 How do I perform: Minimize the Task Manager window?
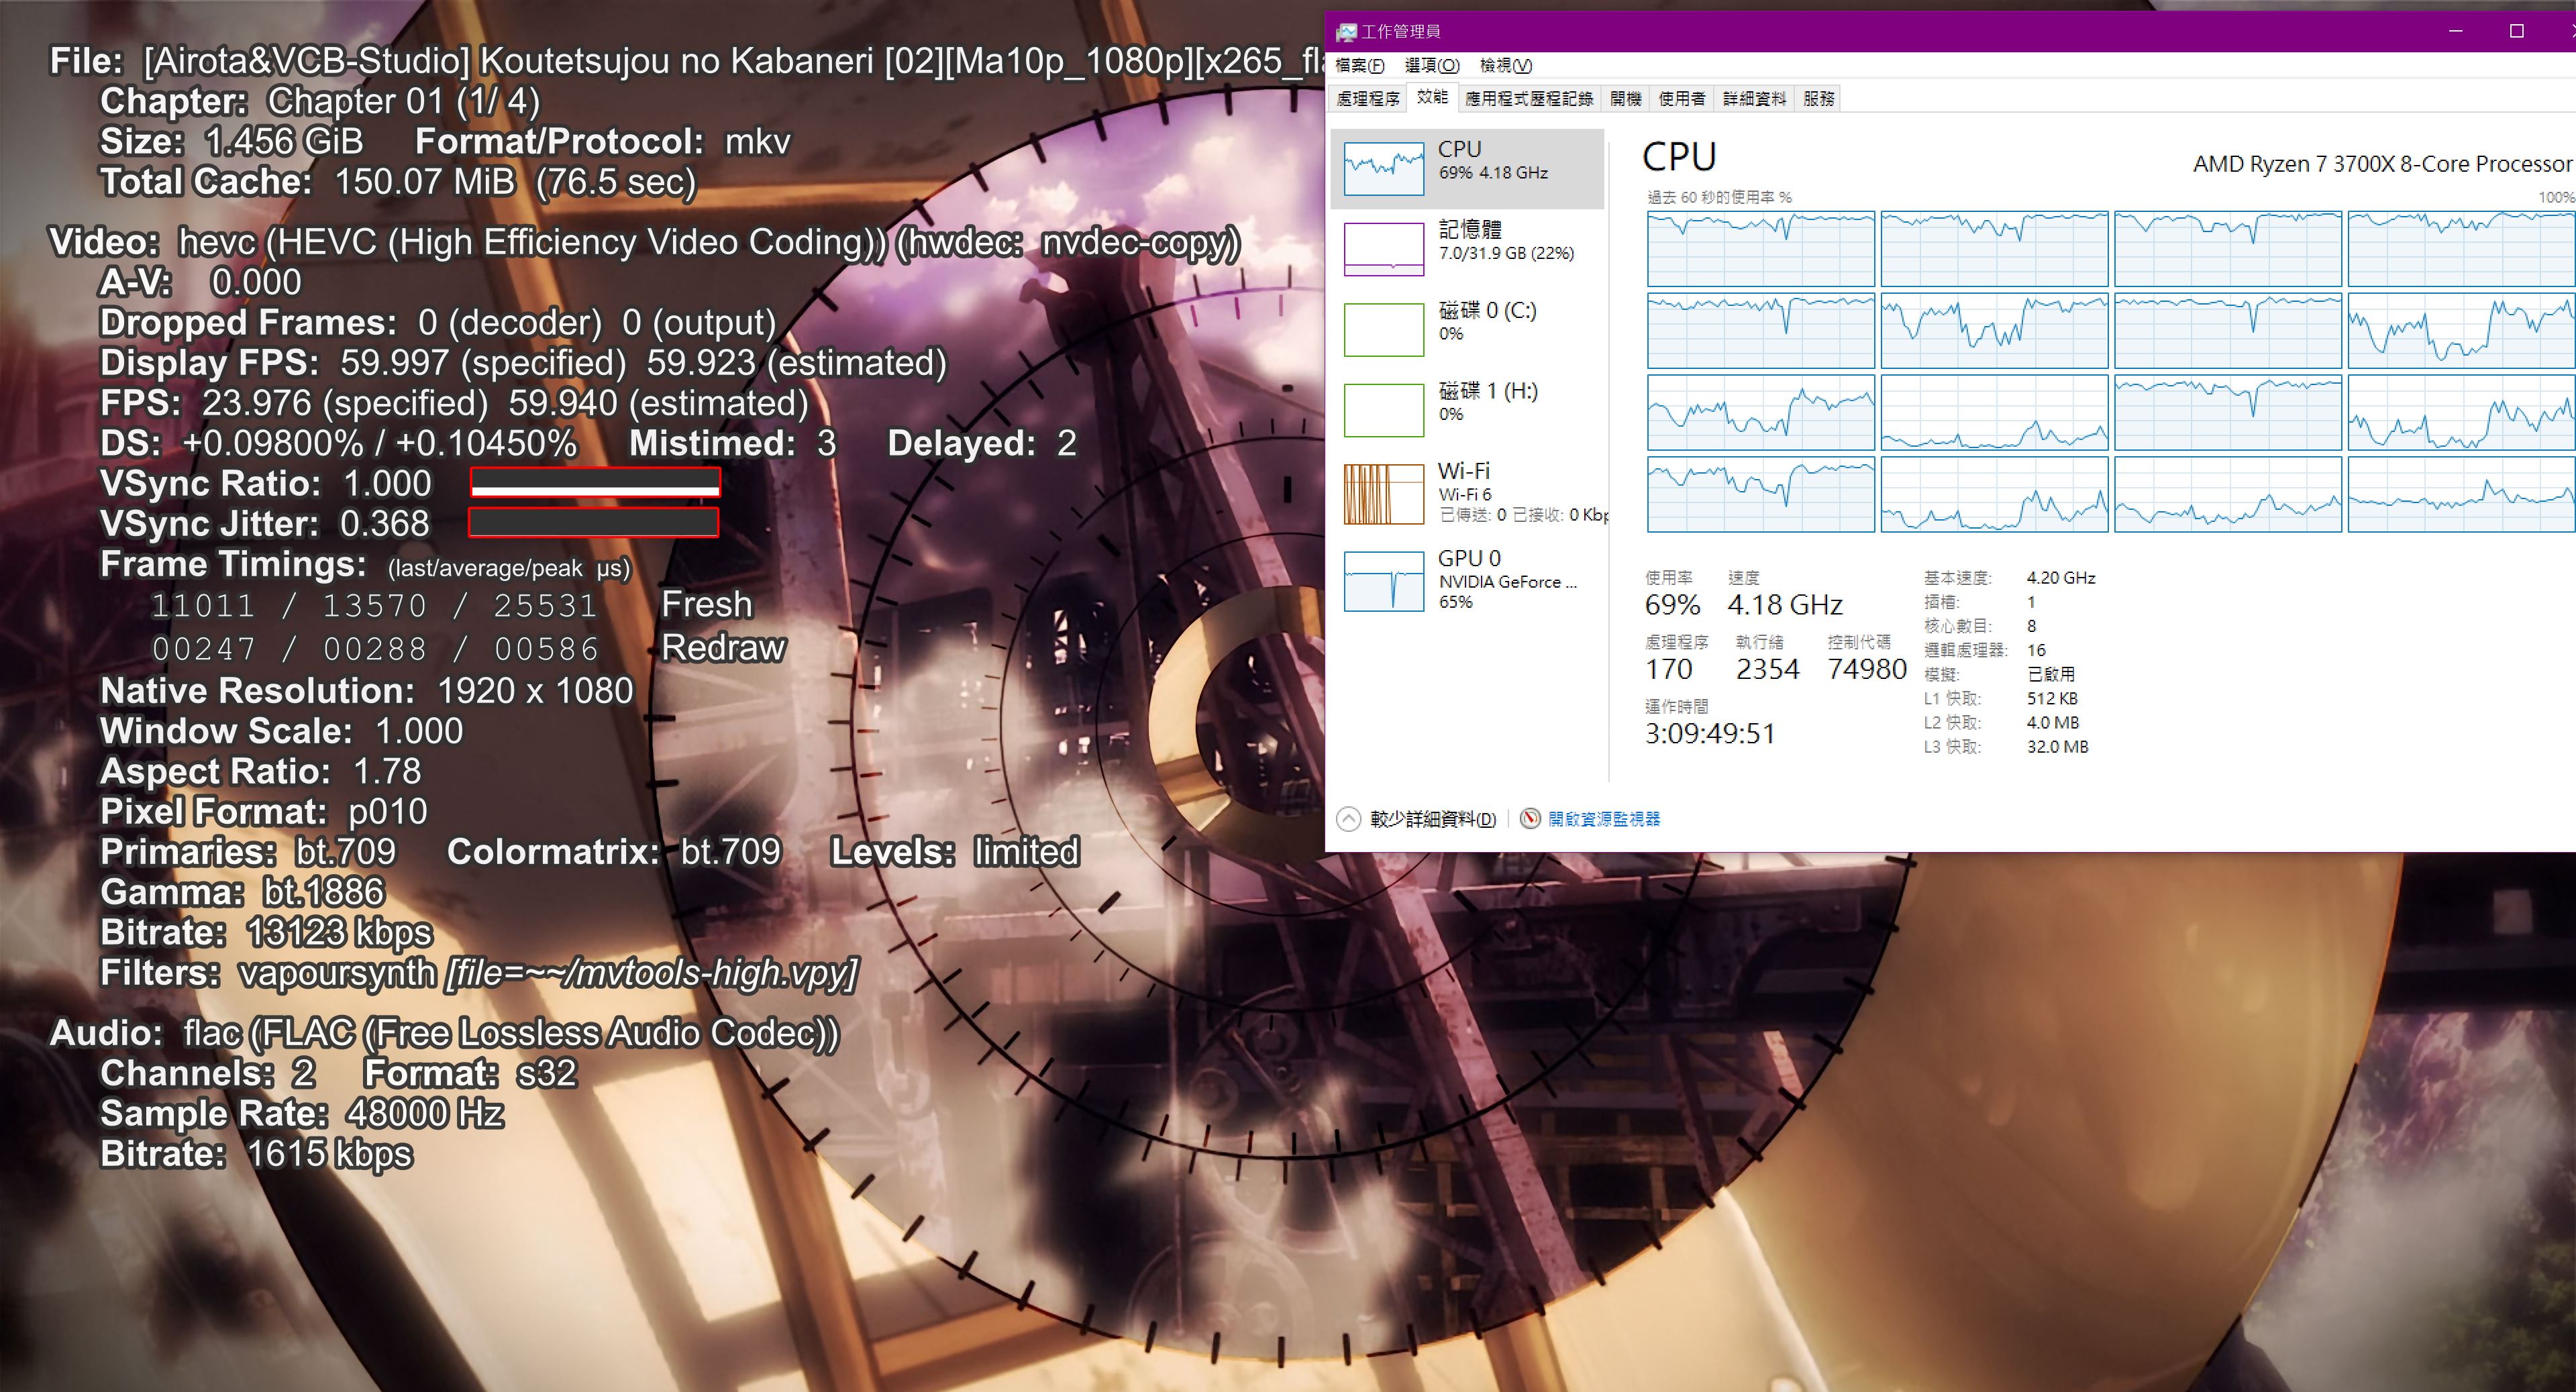point(2455,31)
